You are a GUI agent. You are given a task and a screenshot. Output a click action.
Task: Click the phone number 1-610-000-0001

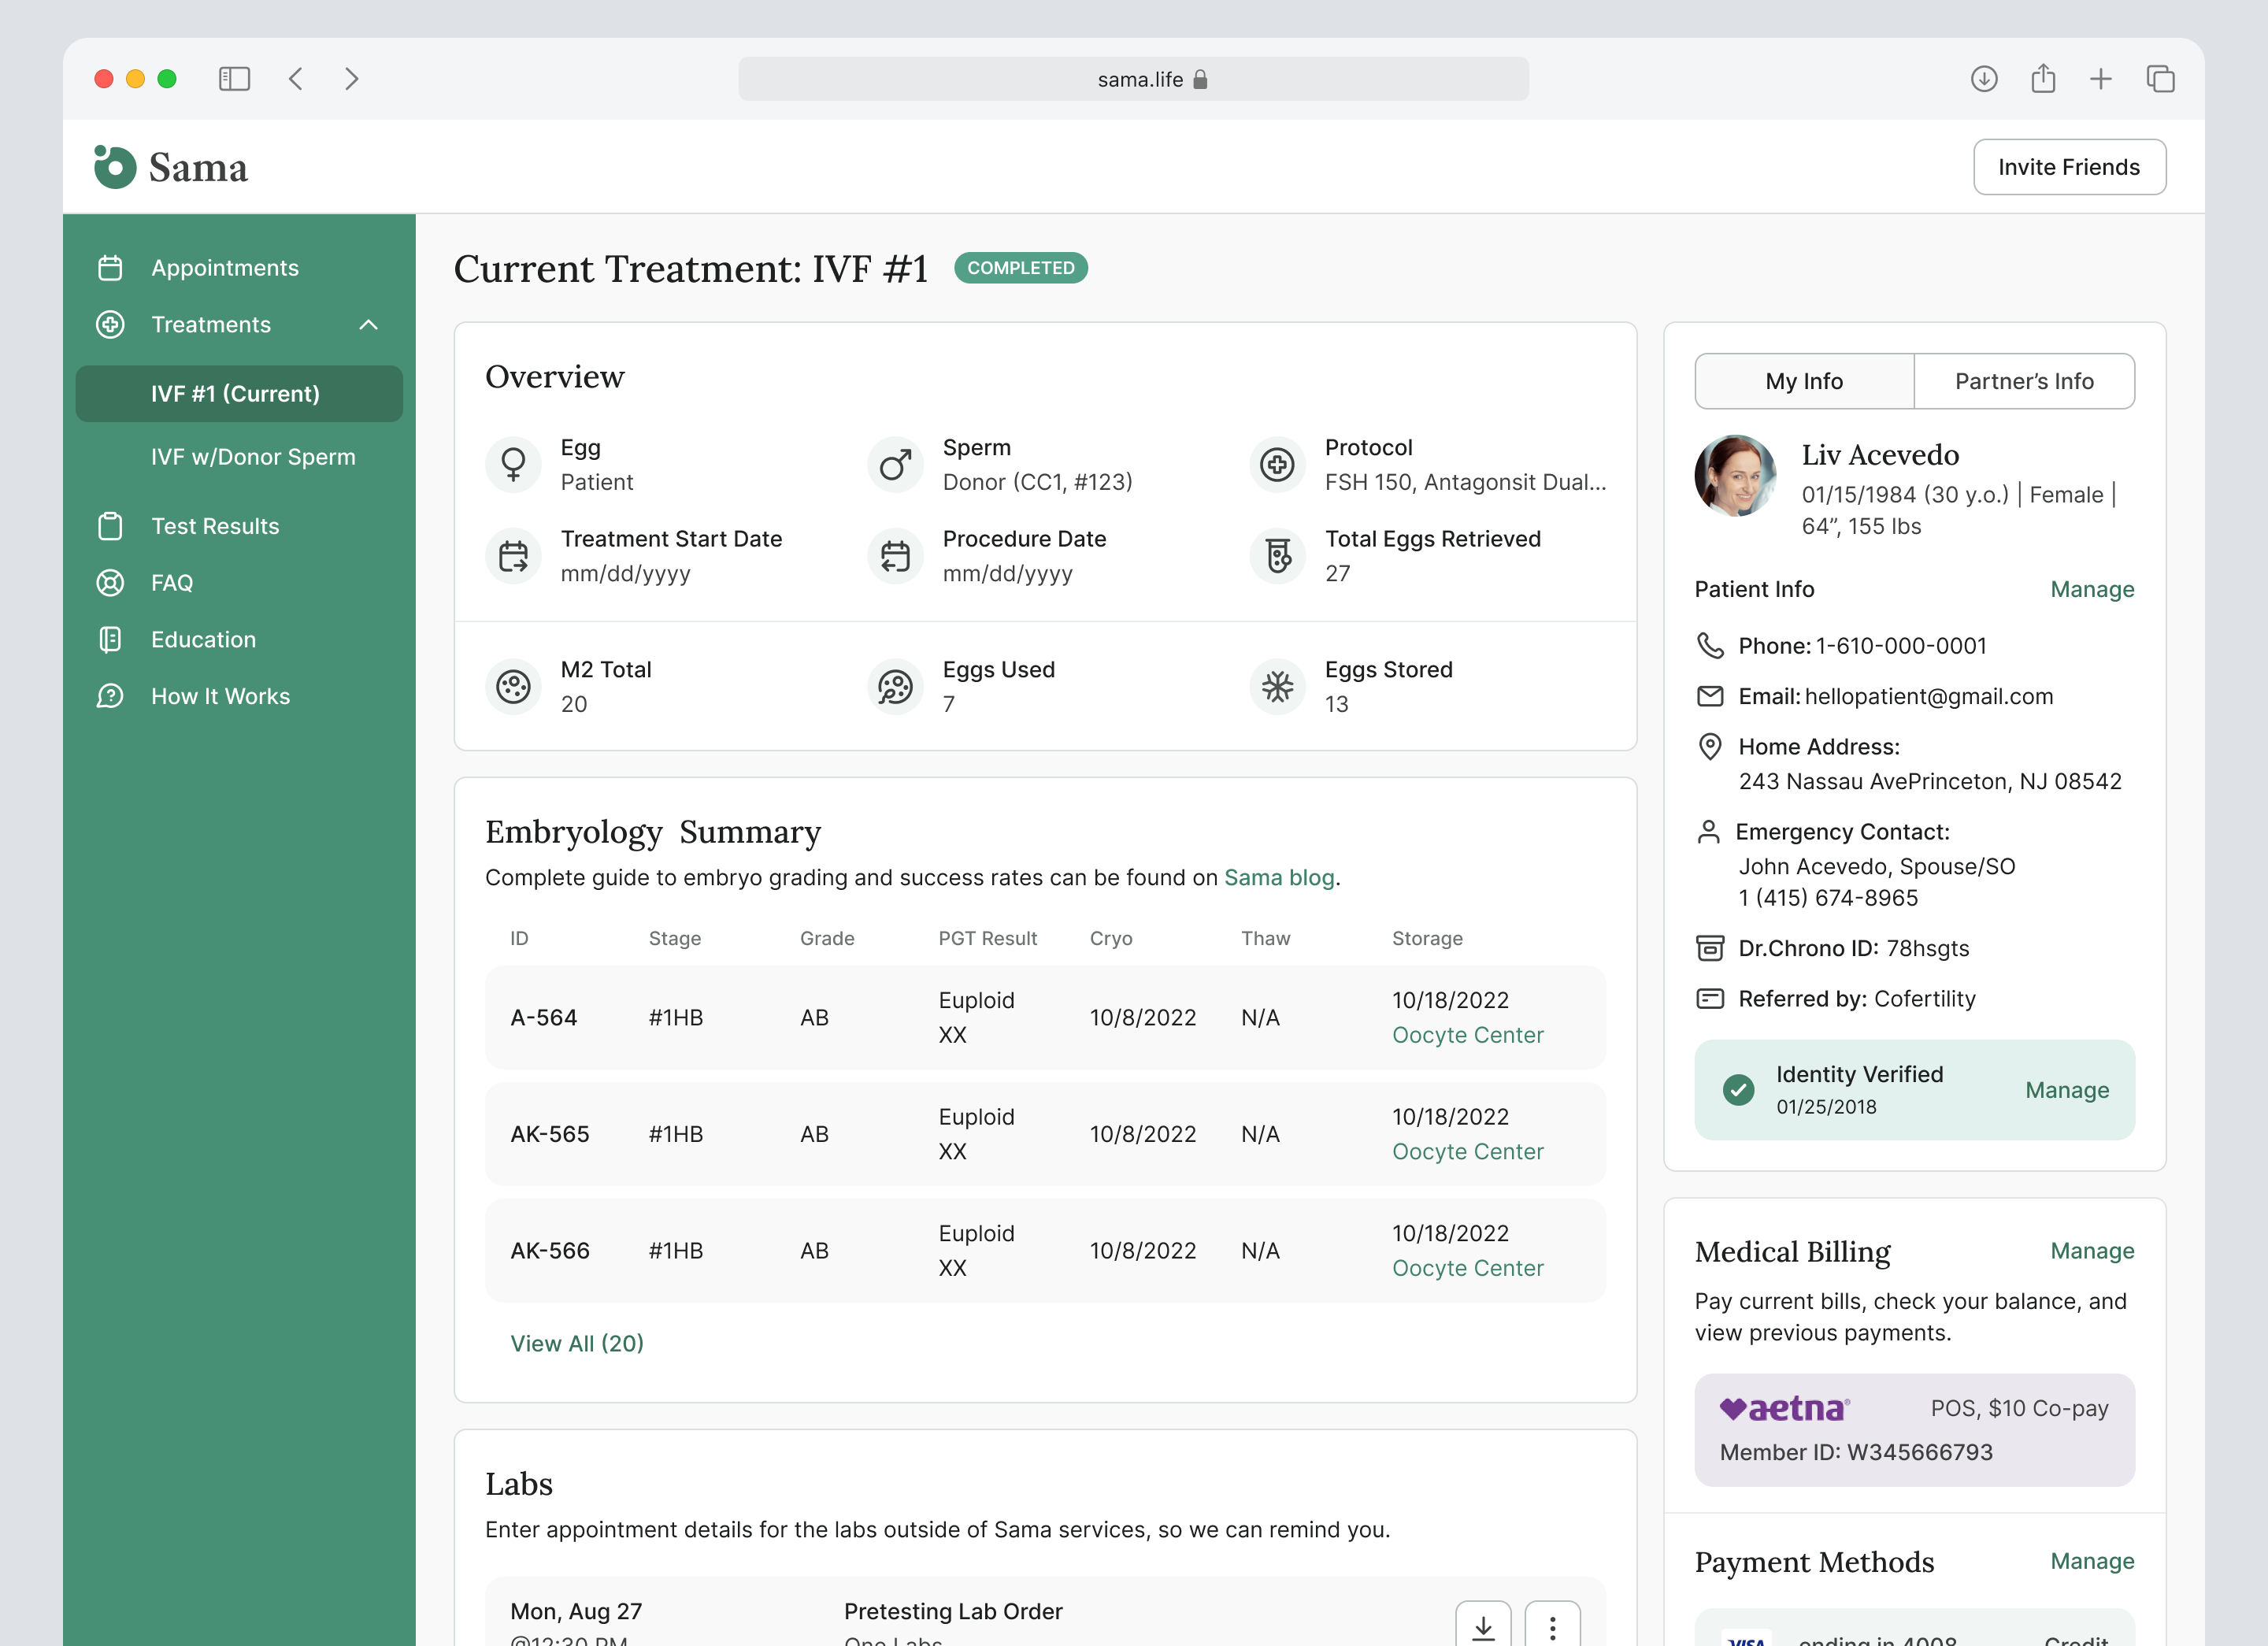(x=1901, y=646)
